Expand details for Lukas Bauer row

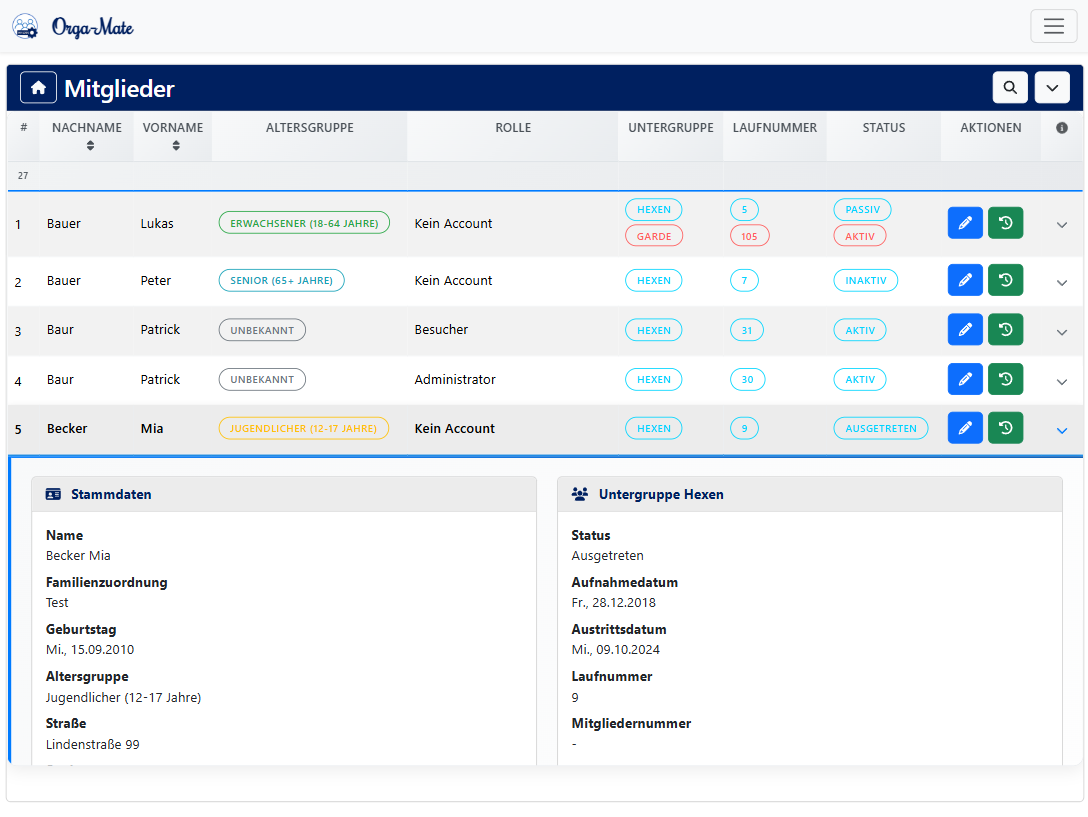(x=1062, y=225)
